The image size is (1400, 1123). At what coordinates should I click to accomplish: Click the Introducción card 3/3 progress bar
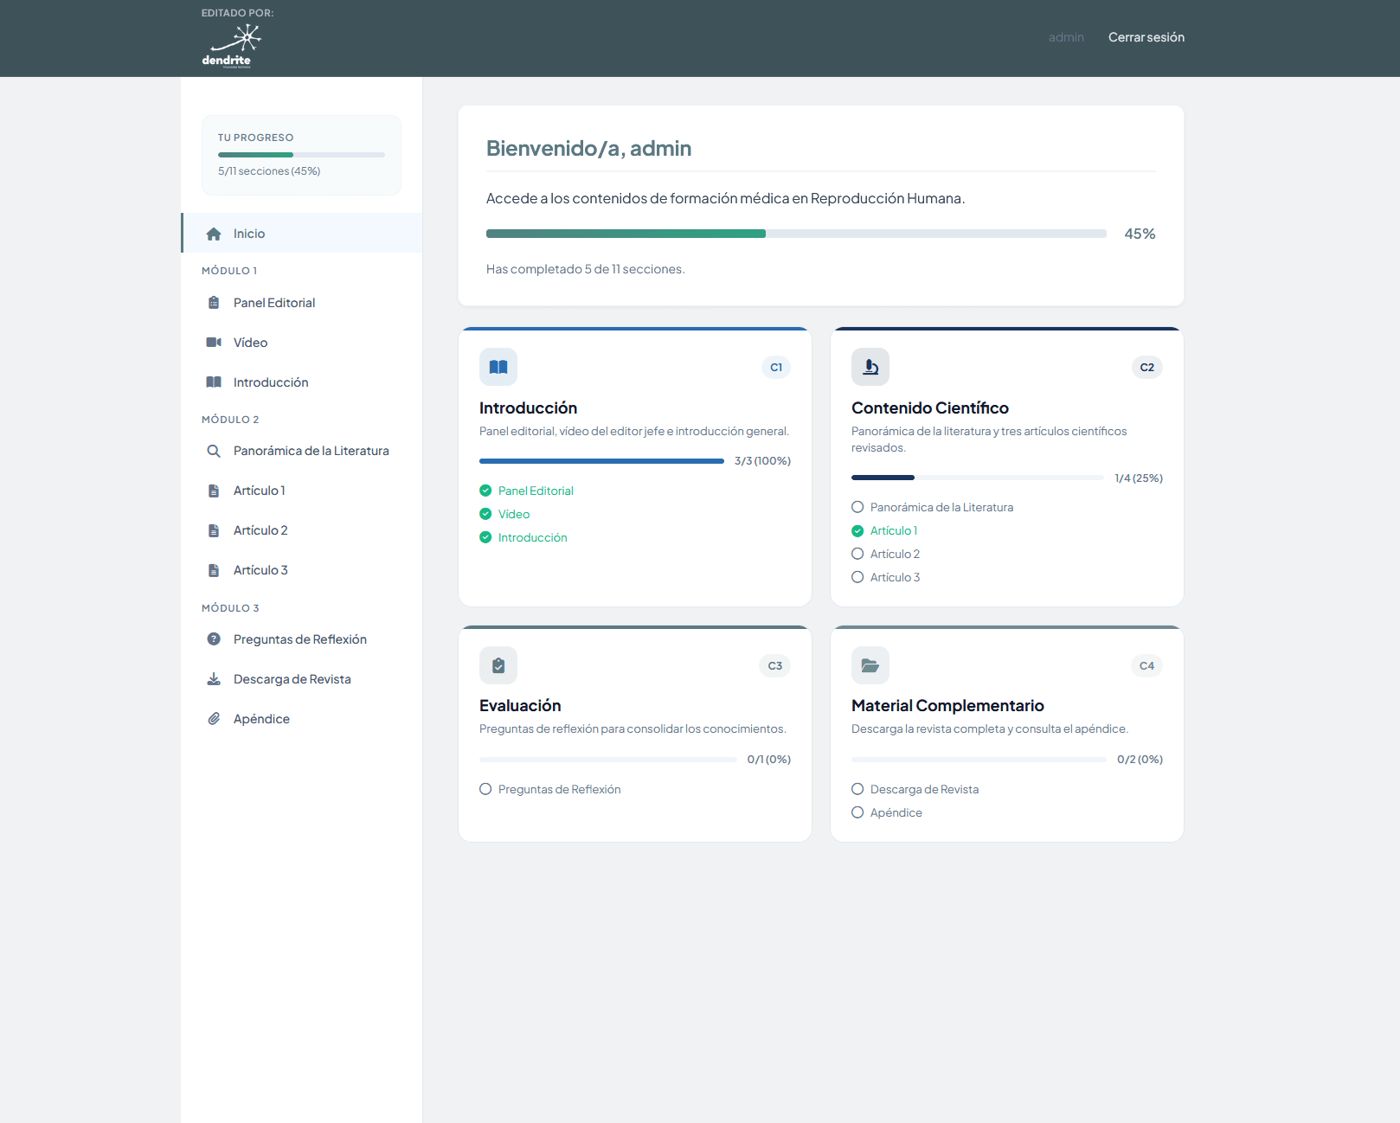[x=601, y=461]
